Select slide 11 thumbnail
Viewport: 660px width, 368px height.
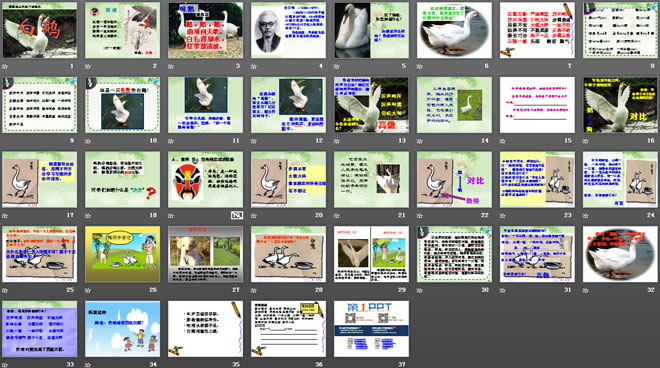coord(205,105)
